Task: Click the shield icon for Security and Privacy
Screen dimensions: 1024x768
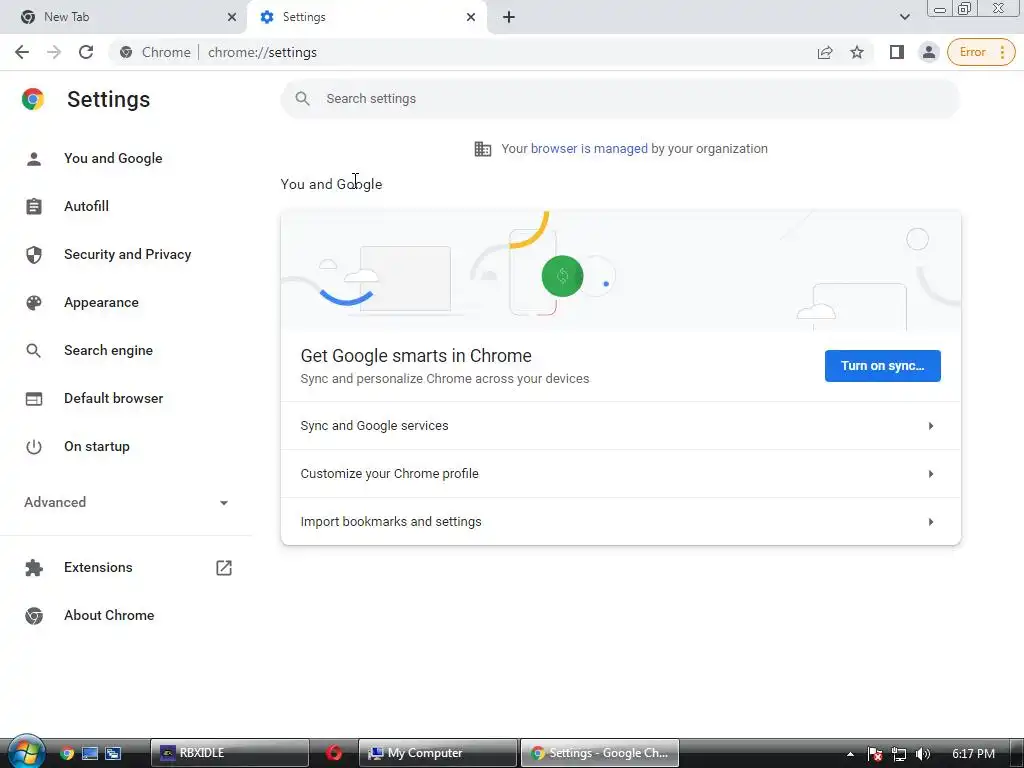Action: coord(34,255)
